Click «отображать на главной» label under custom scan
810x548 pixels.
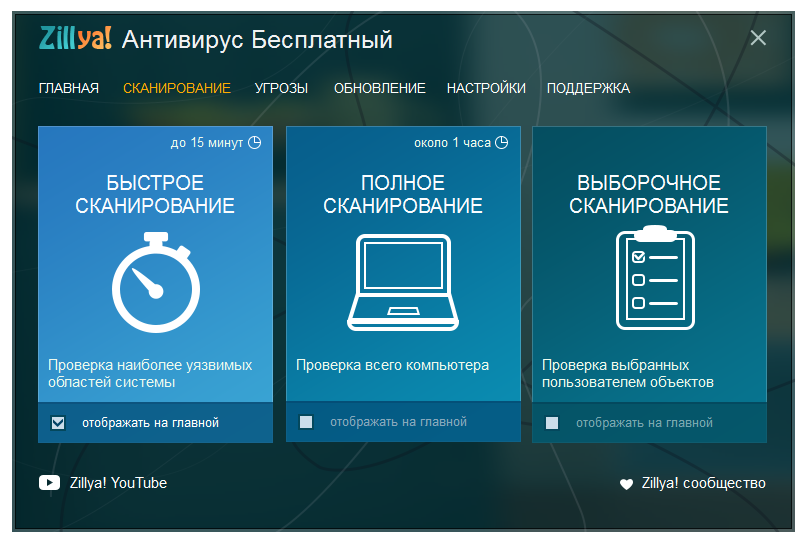644,423
